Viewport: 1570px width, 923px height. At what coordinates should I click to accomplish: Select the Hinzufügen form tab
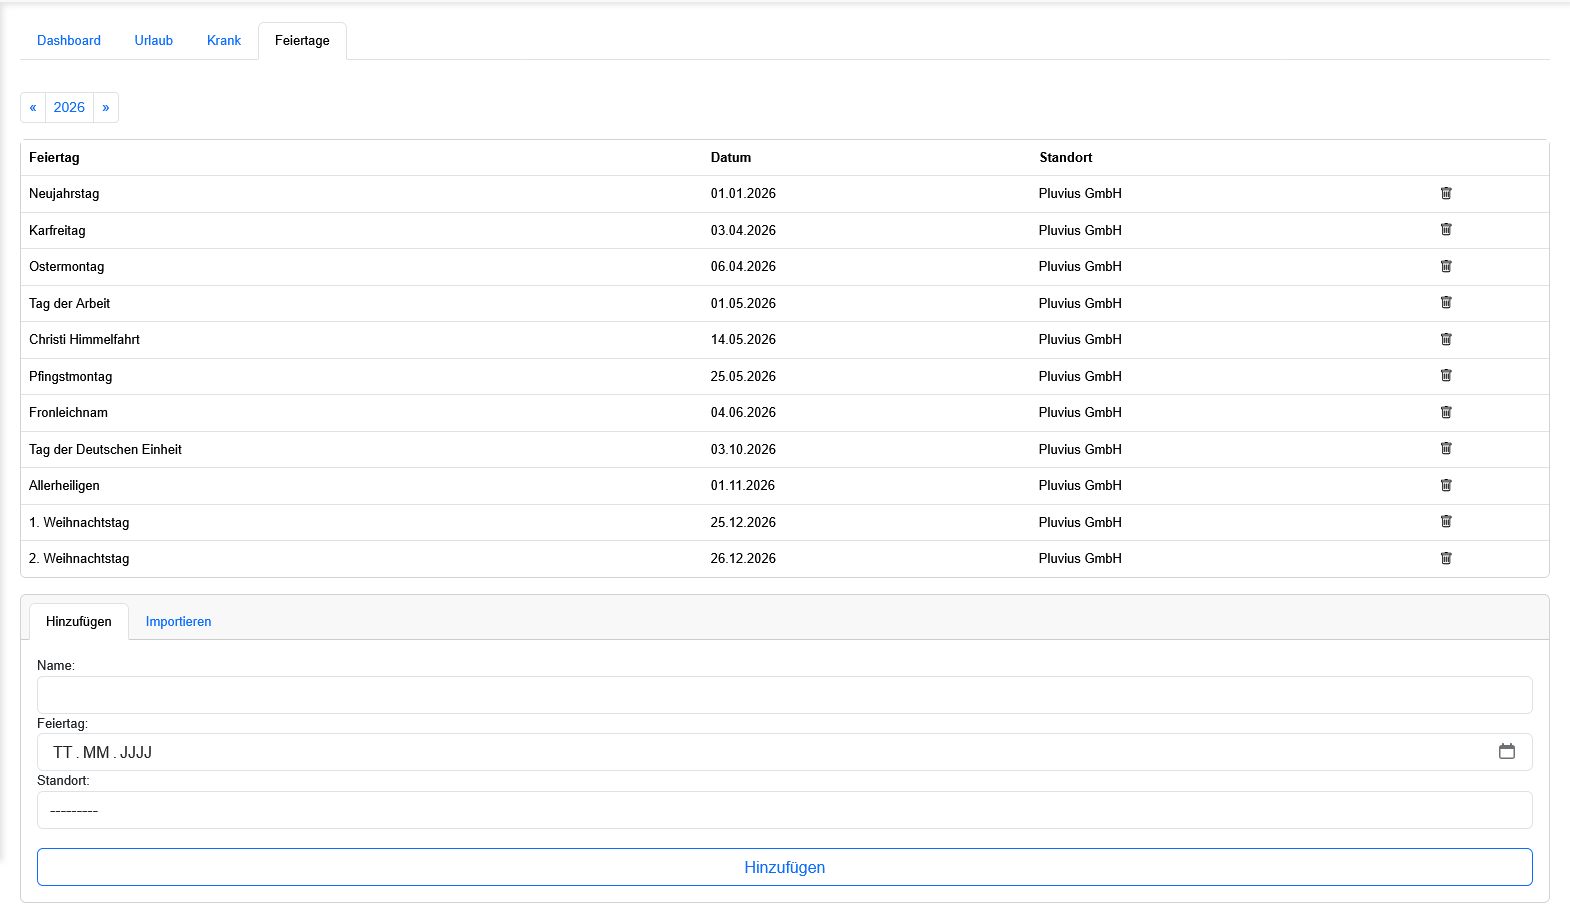tap(79, 621)
